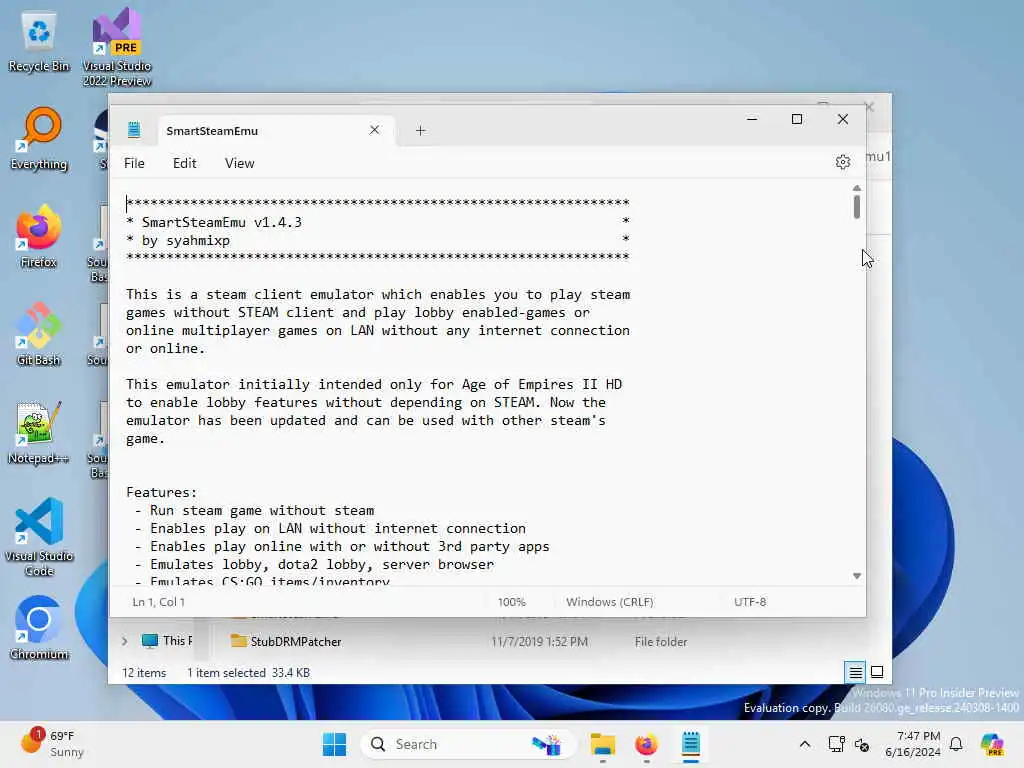
Task: Click the colorful search highlight icon
Action: 547,744
